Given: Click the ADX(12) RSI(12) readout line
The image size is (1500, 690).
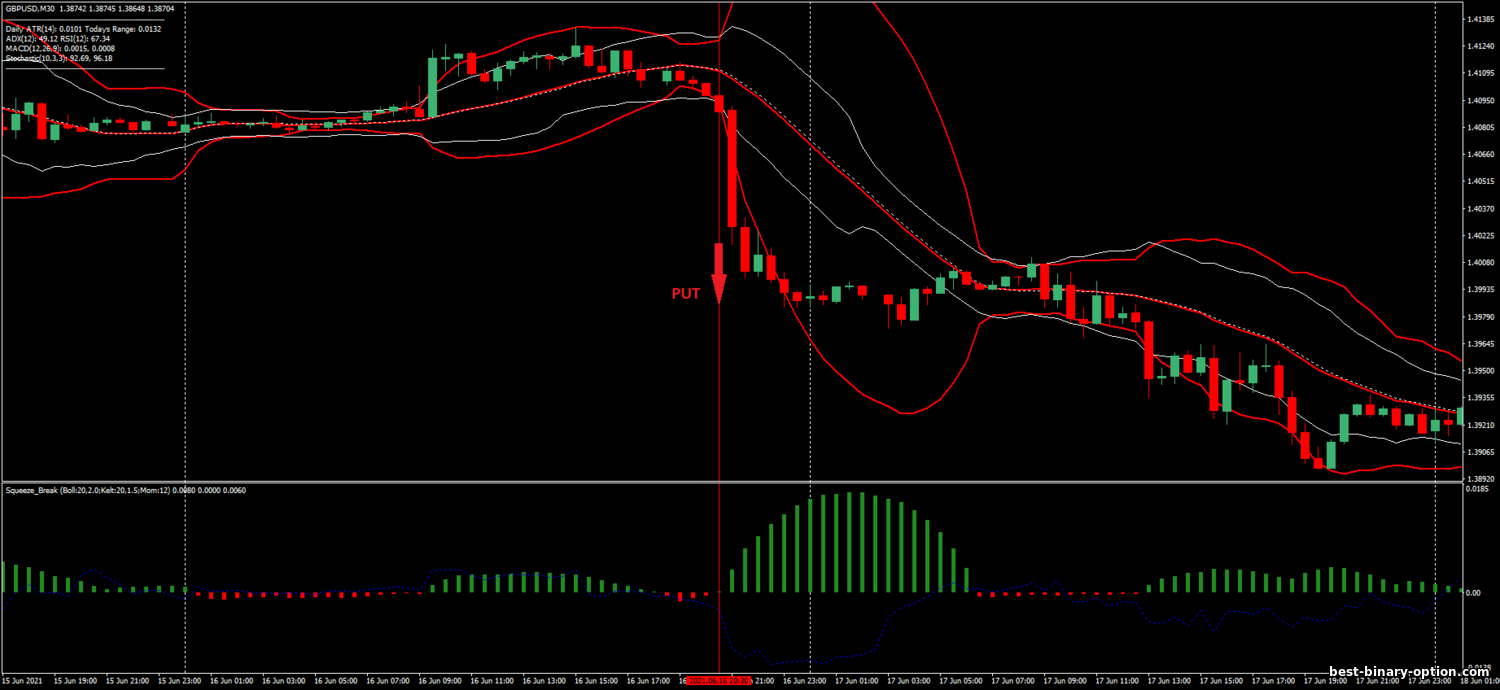Looking at the screenshot, I should pyautogui.click(x=57, y=39).
